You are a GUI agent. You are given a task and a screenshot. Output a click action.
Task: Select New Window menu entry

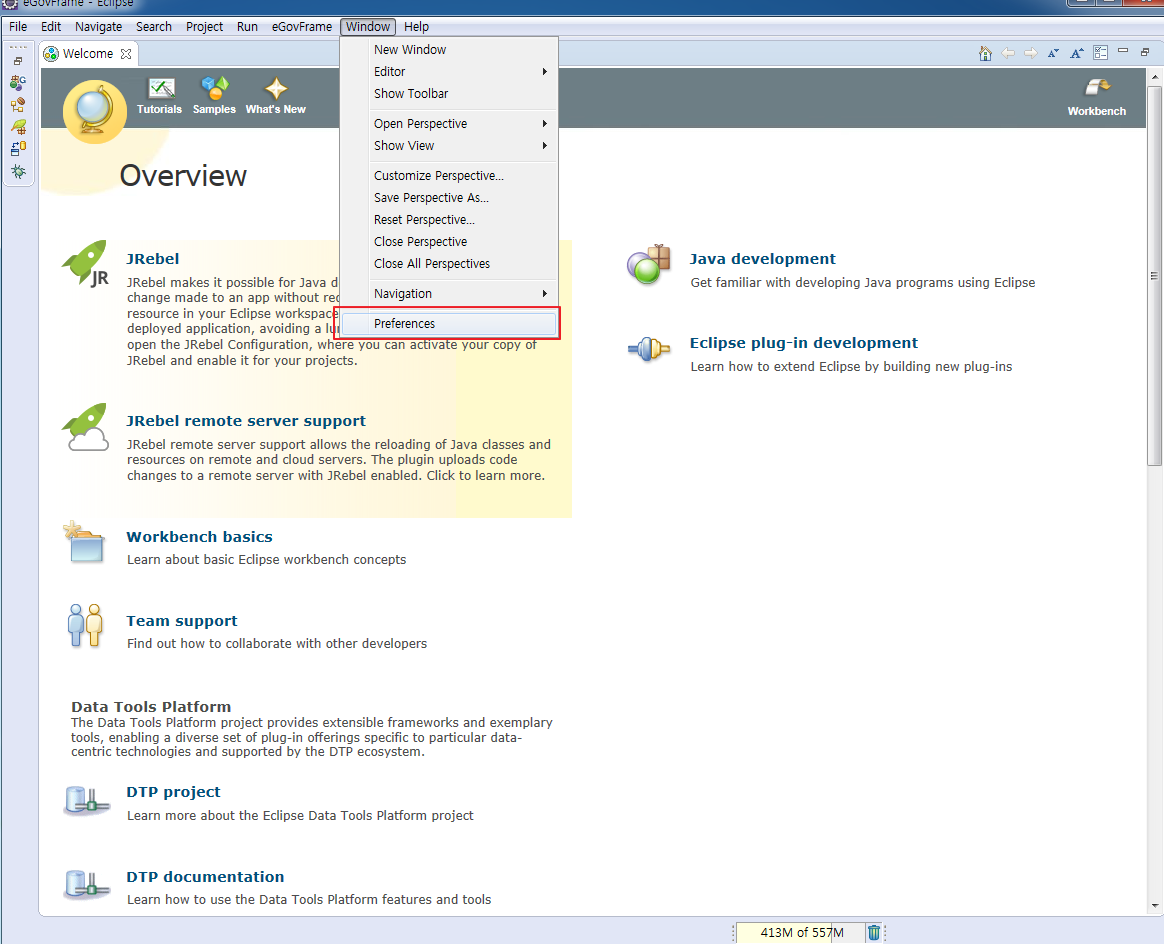(449, 49)
